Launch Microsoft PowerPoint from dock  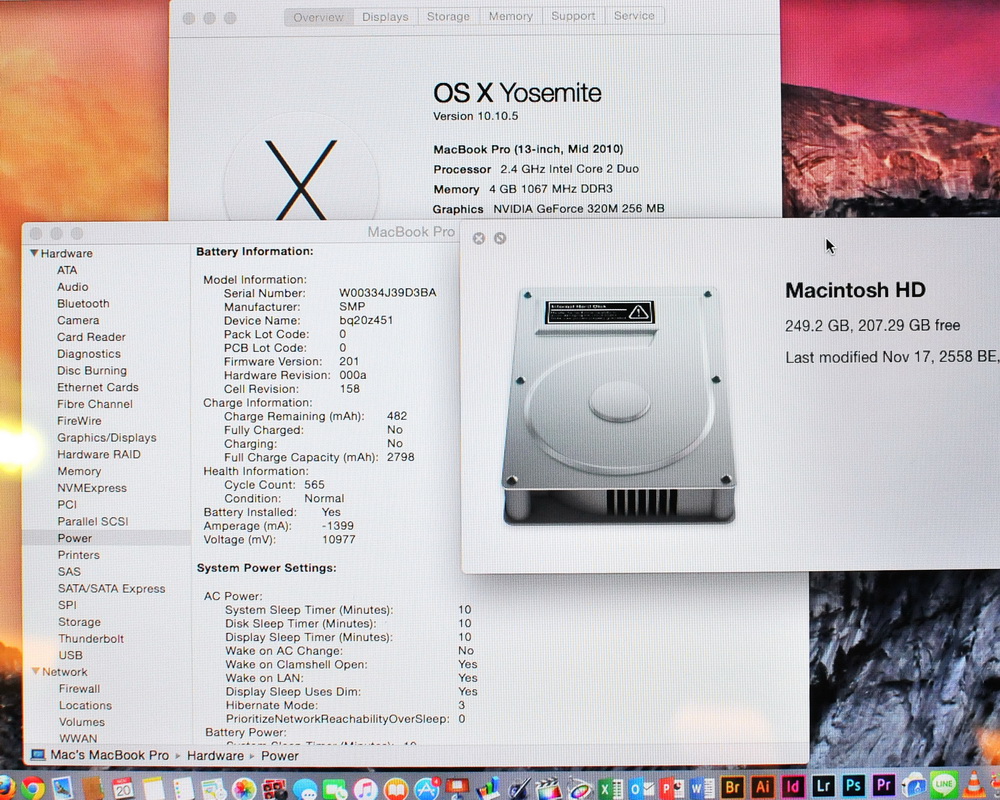[x=672, y=788]
